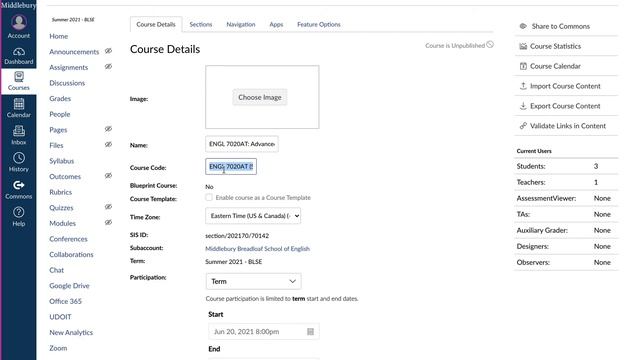The image size is (640, 360).
Task: Open the Start date calendar picker icon
Action: click(311, 332)
